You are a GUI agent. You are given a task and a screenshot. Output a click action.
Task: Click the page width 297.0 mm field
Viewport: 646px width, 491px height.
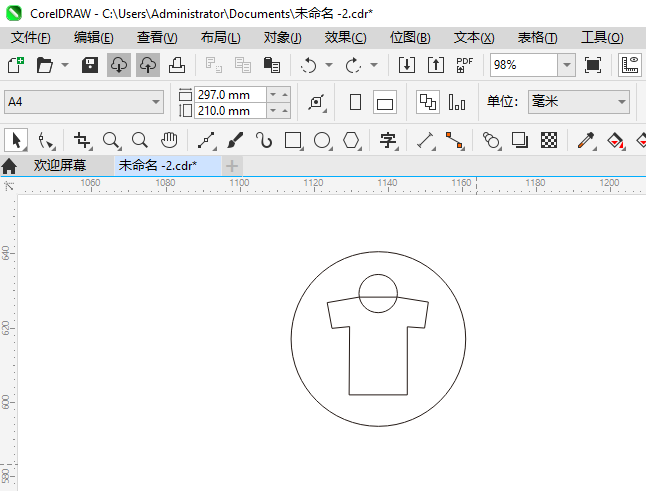pyautogui.click(x=229, y=94)
